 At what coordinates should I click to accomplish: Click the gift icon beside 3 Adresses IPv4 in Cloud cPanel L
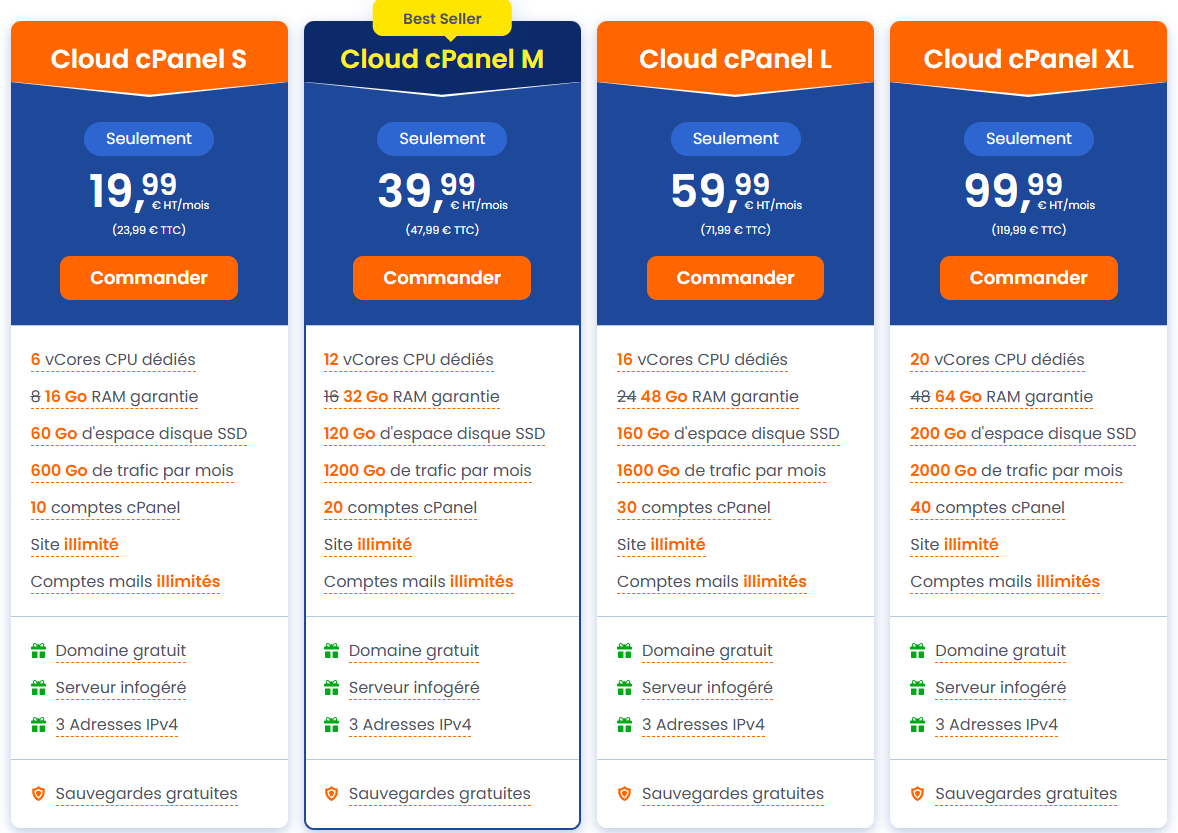[626, 724]
